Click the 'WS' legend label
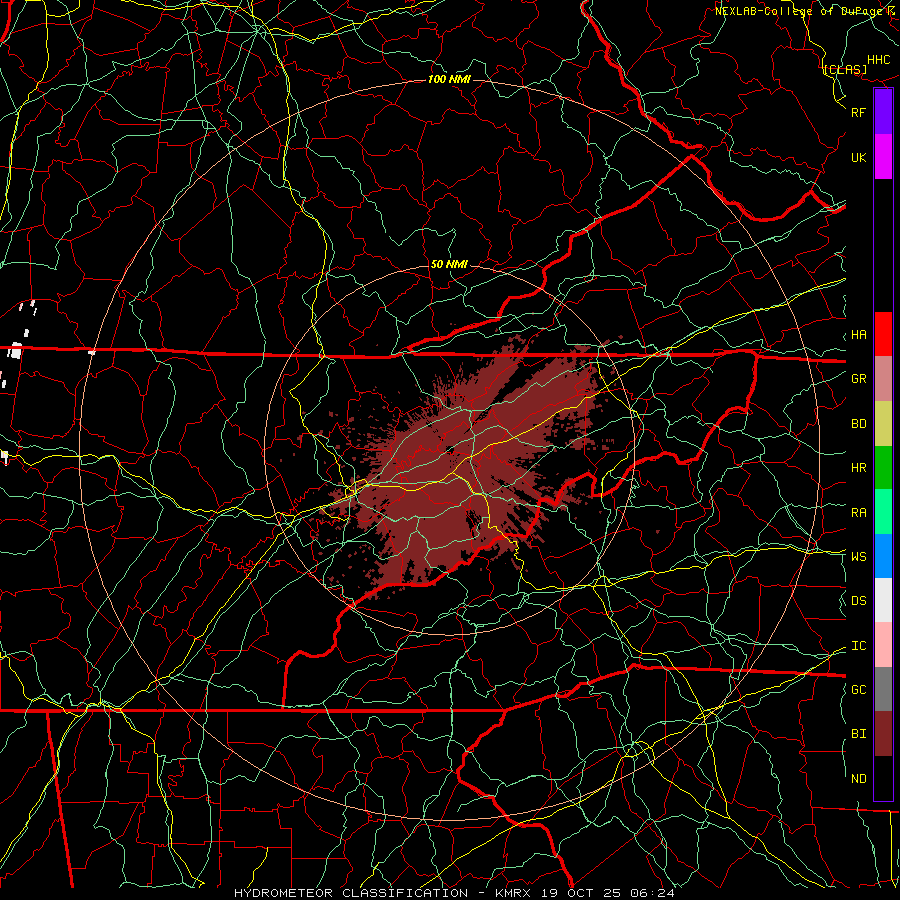 pos(859,556)
